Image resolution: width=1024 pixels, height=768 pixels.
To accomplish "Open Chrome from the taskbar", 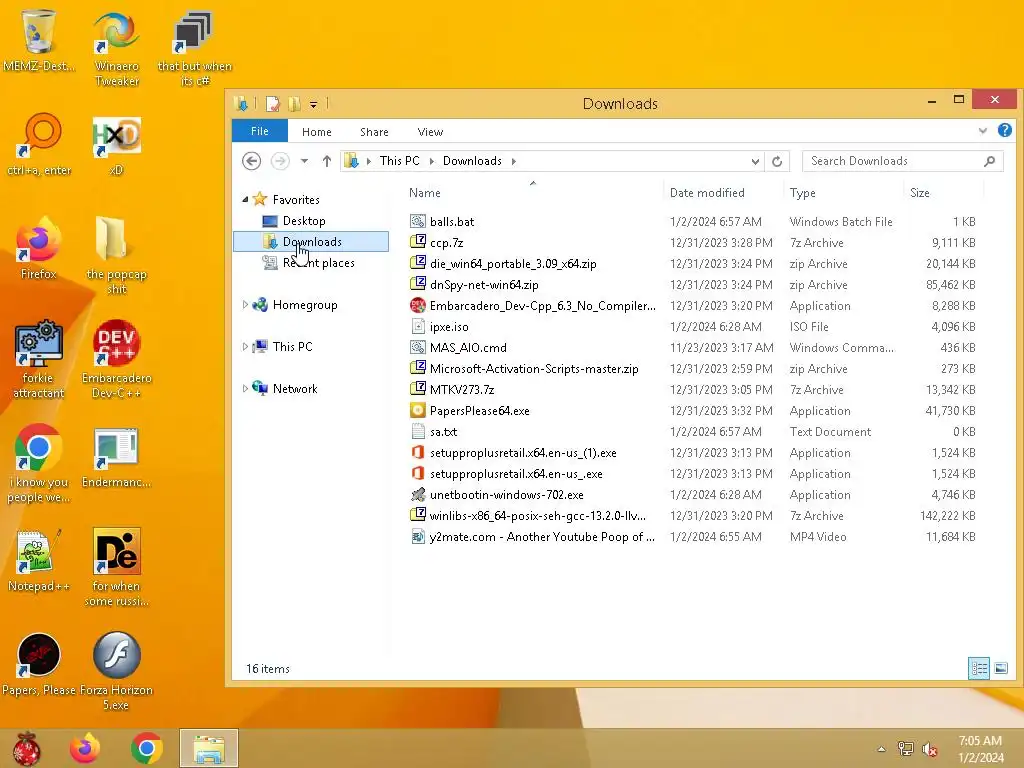I will point(146,748).
